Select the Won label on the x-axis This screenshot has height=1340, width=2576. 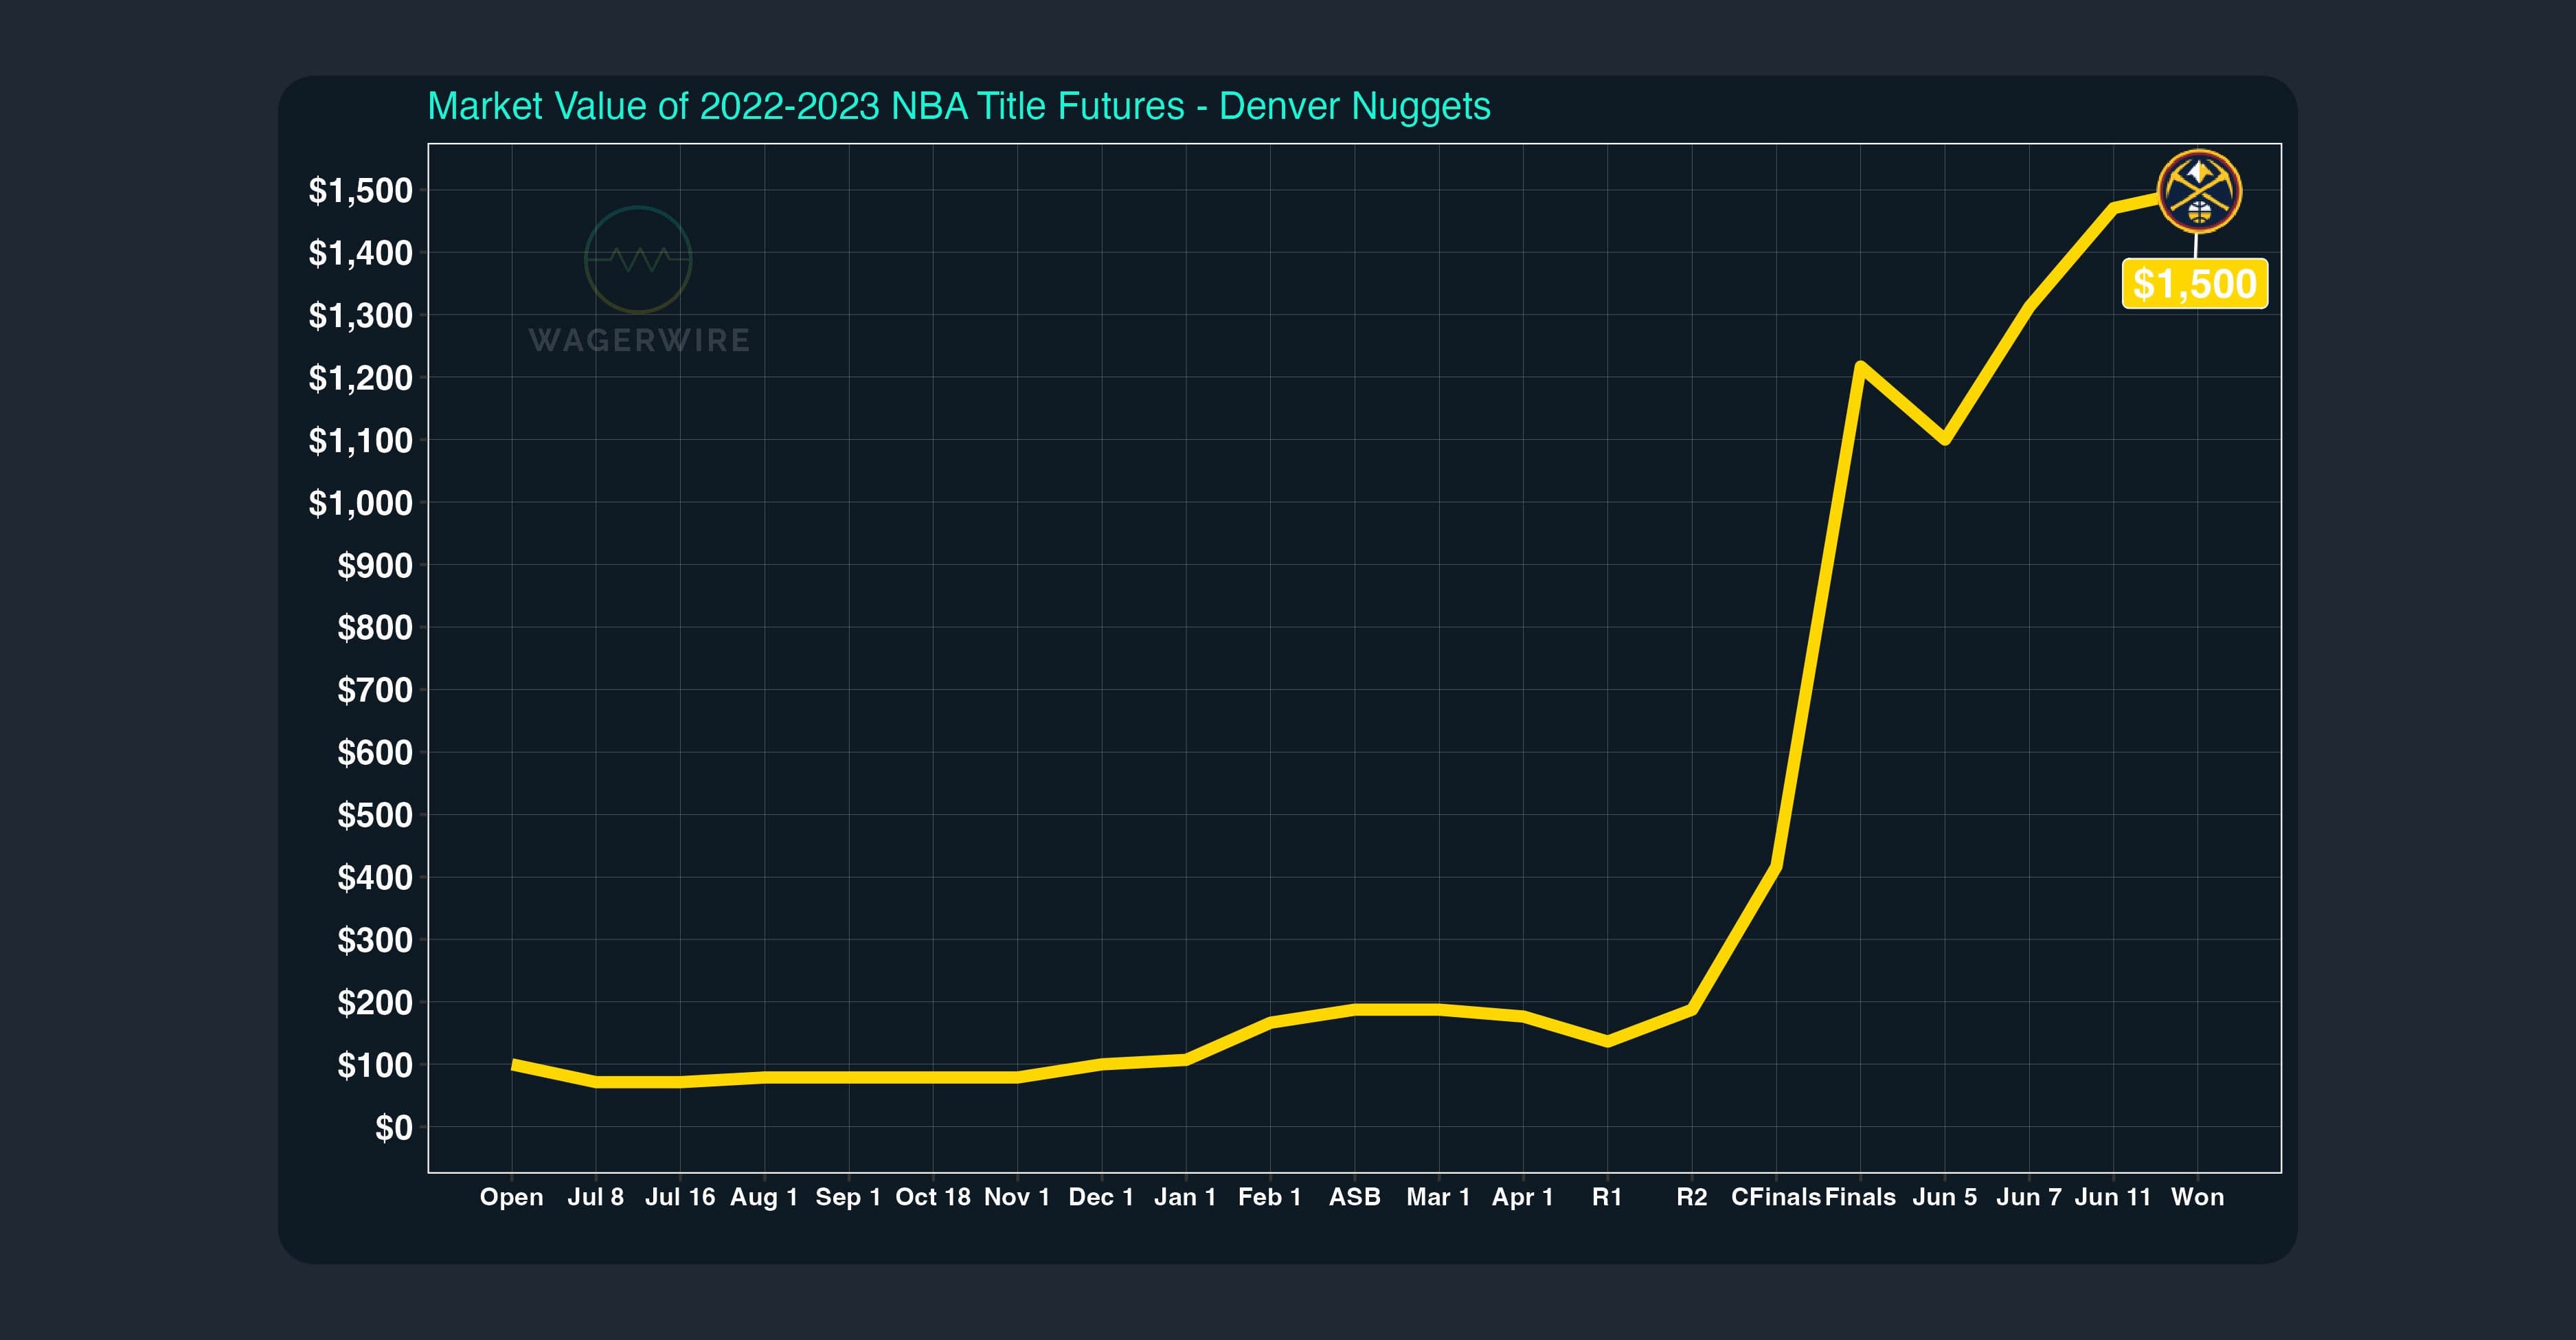pos(2197,1197)
